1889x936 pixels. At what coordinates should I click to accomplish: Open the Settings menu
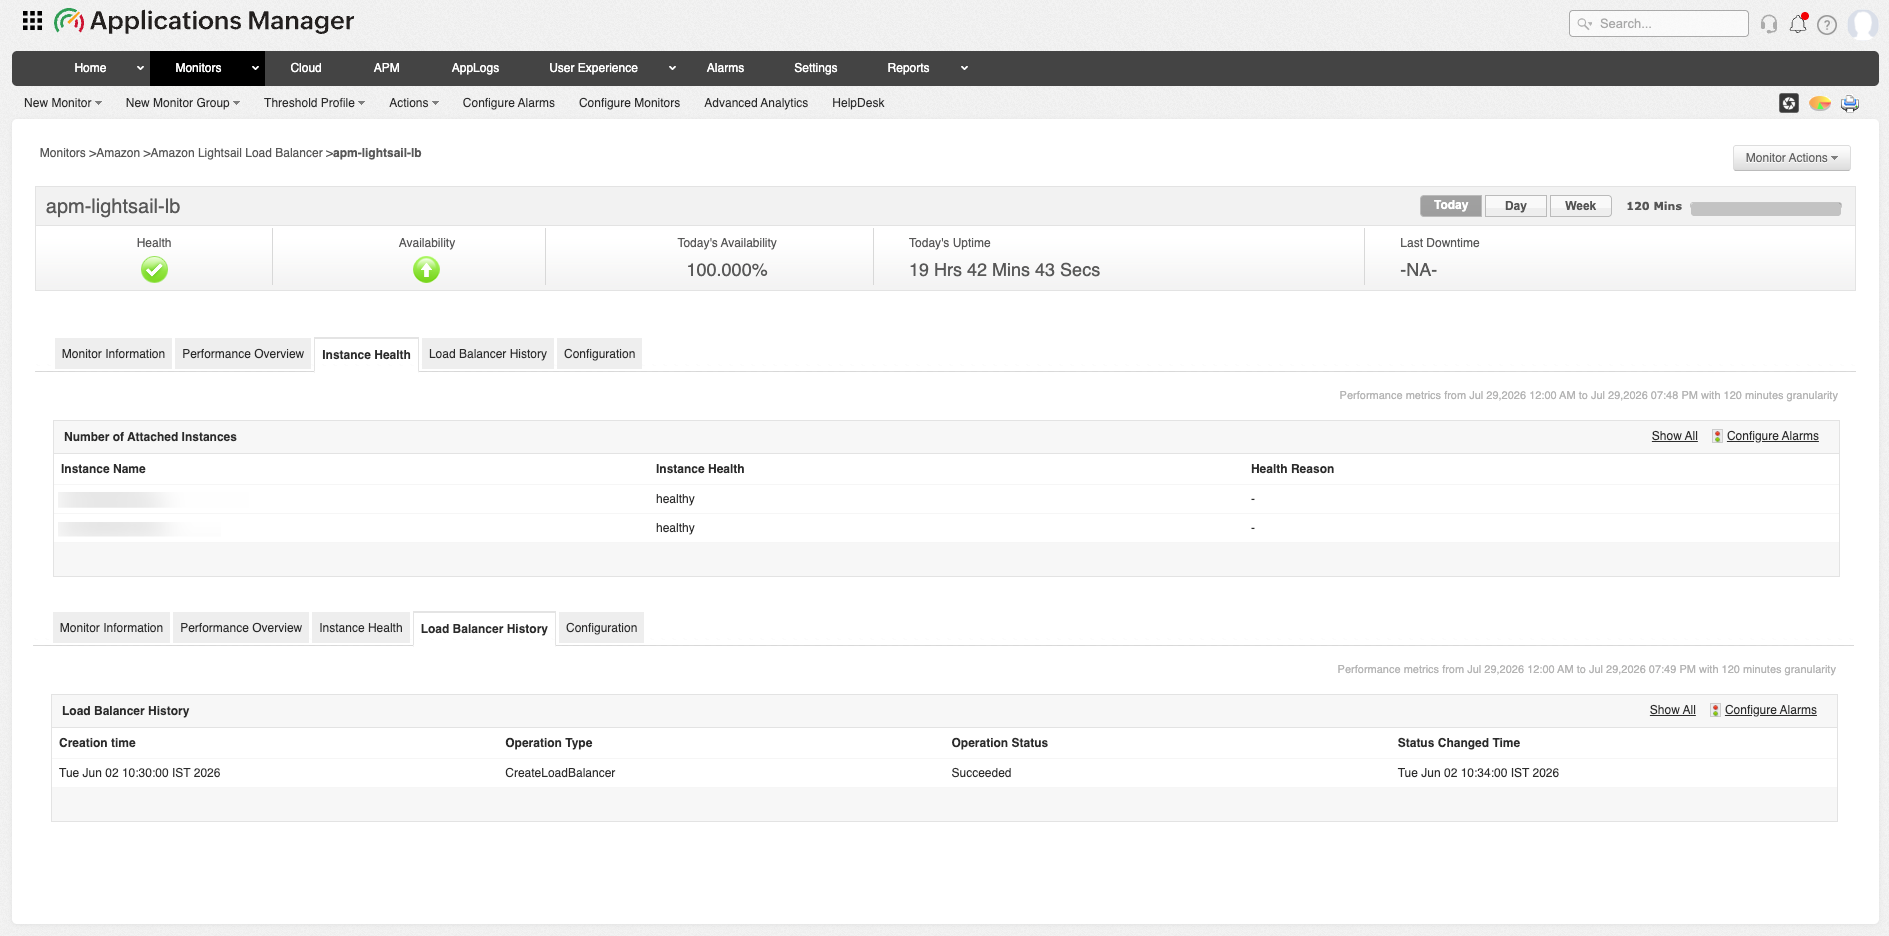coord(816,68)
